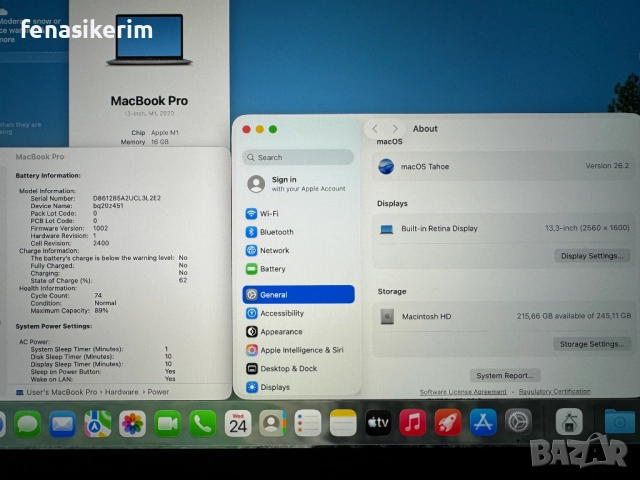Open Music app in the Dock
640x480 pixels.
click(x=413, y=423)
